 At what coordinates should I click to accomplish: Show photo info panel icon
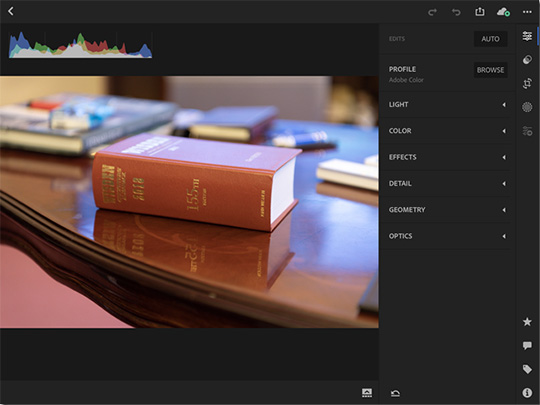(x=527, y=393)
